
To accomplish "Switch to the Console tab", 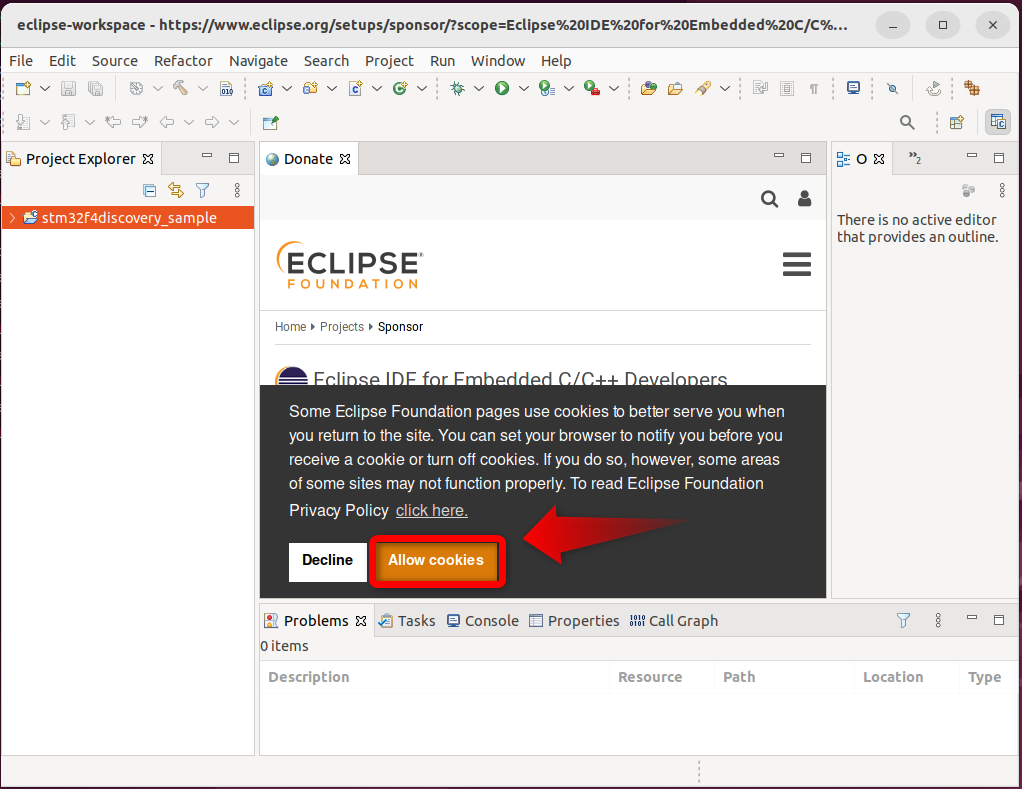I will coord(483,620).
